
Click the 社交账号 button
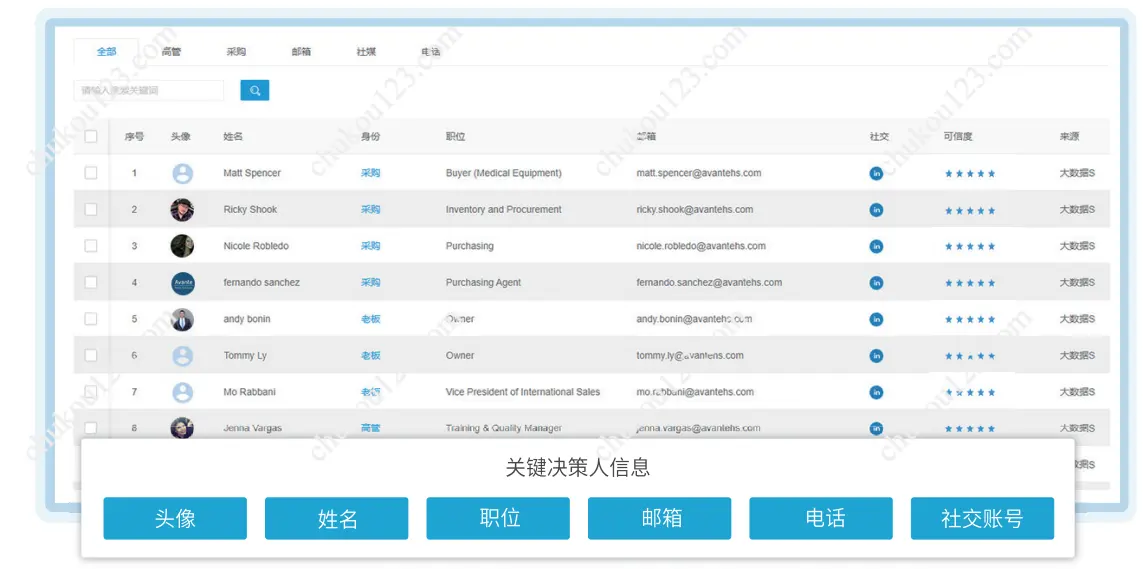click(981, 519)
